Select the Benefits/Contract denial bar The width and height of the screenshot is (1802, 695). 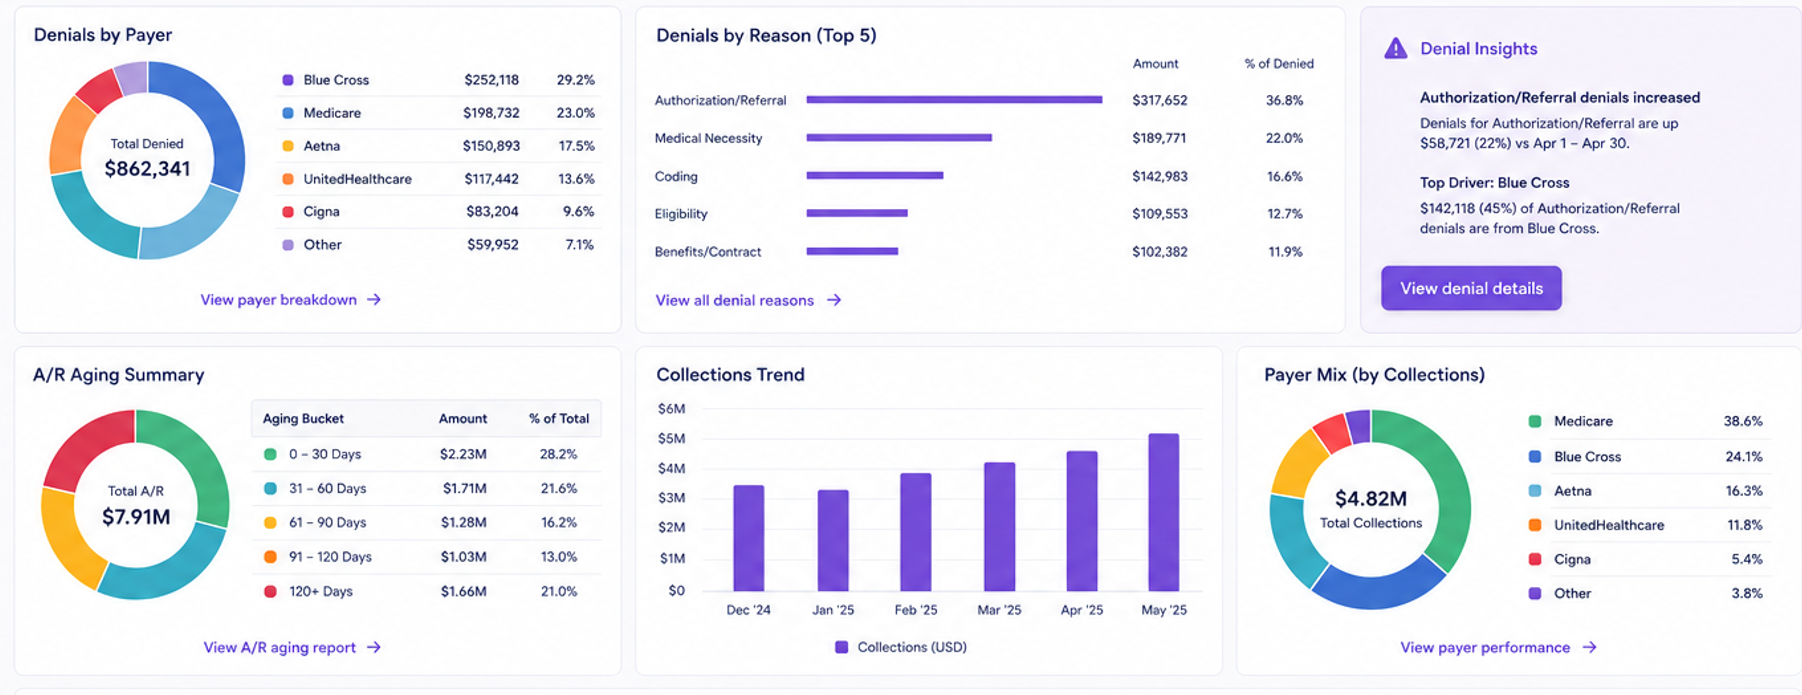852,251
